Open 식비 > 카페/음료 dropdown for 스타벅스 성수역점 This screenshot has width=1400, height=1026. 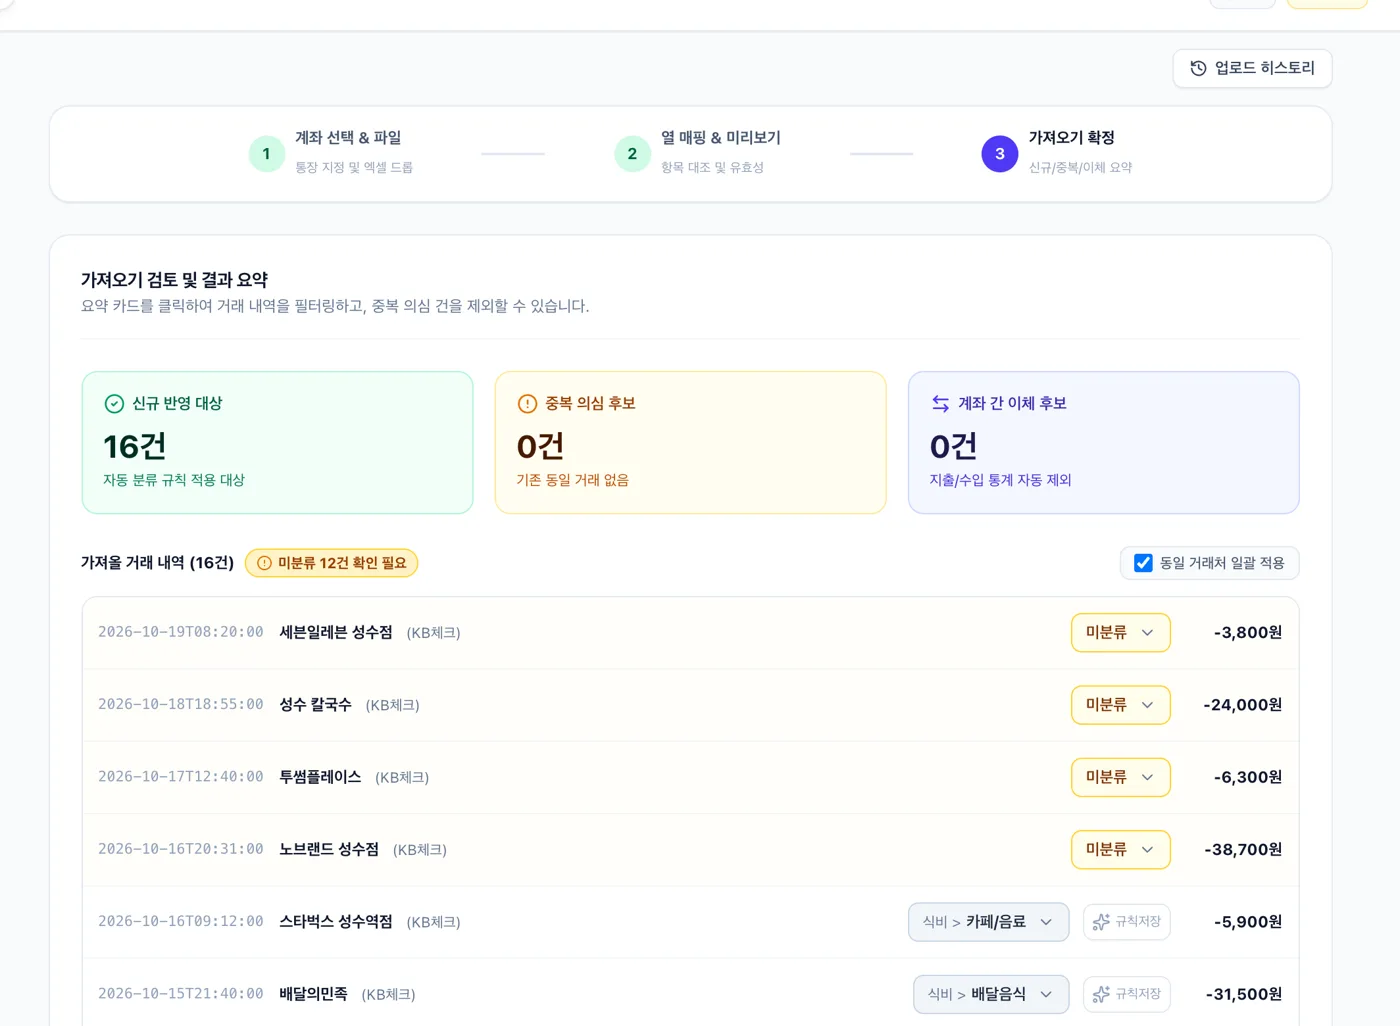(x=988, y=922)
